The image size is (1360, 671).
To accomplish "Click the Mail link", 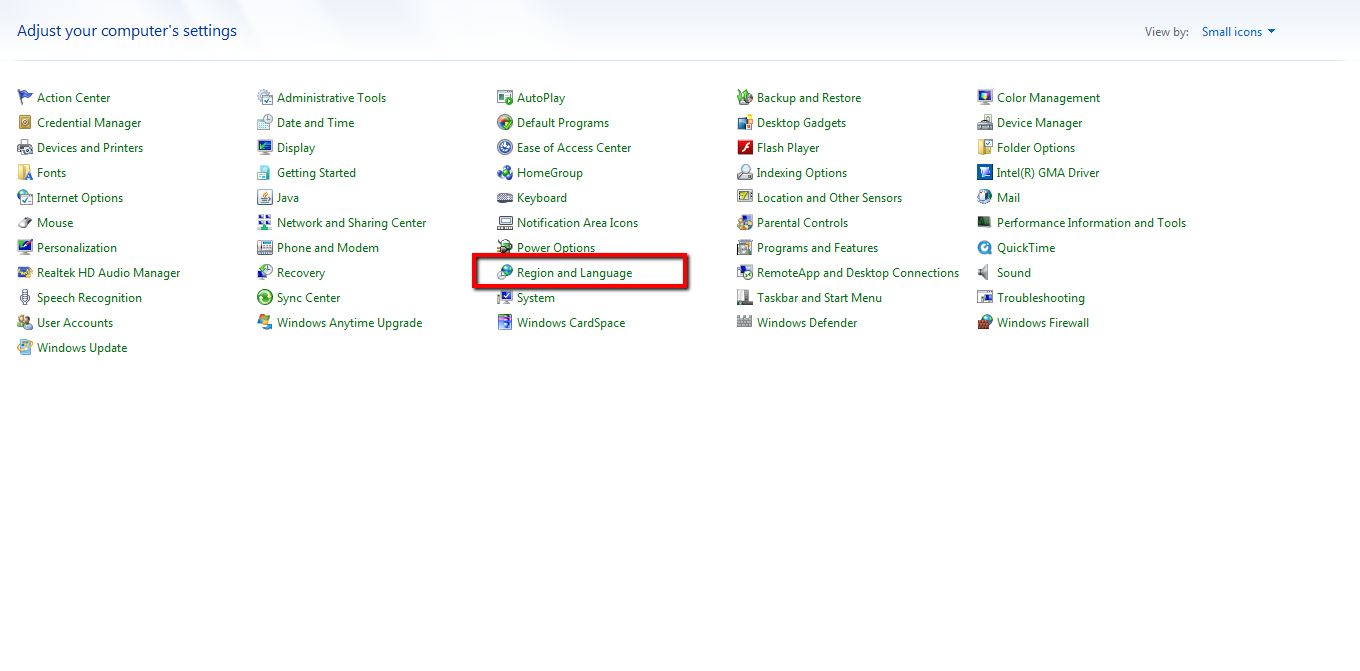I will coord(1008,198).
